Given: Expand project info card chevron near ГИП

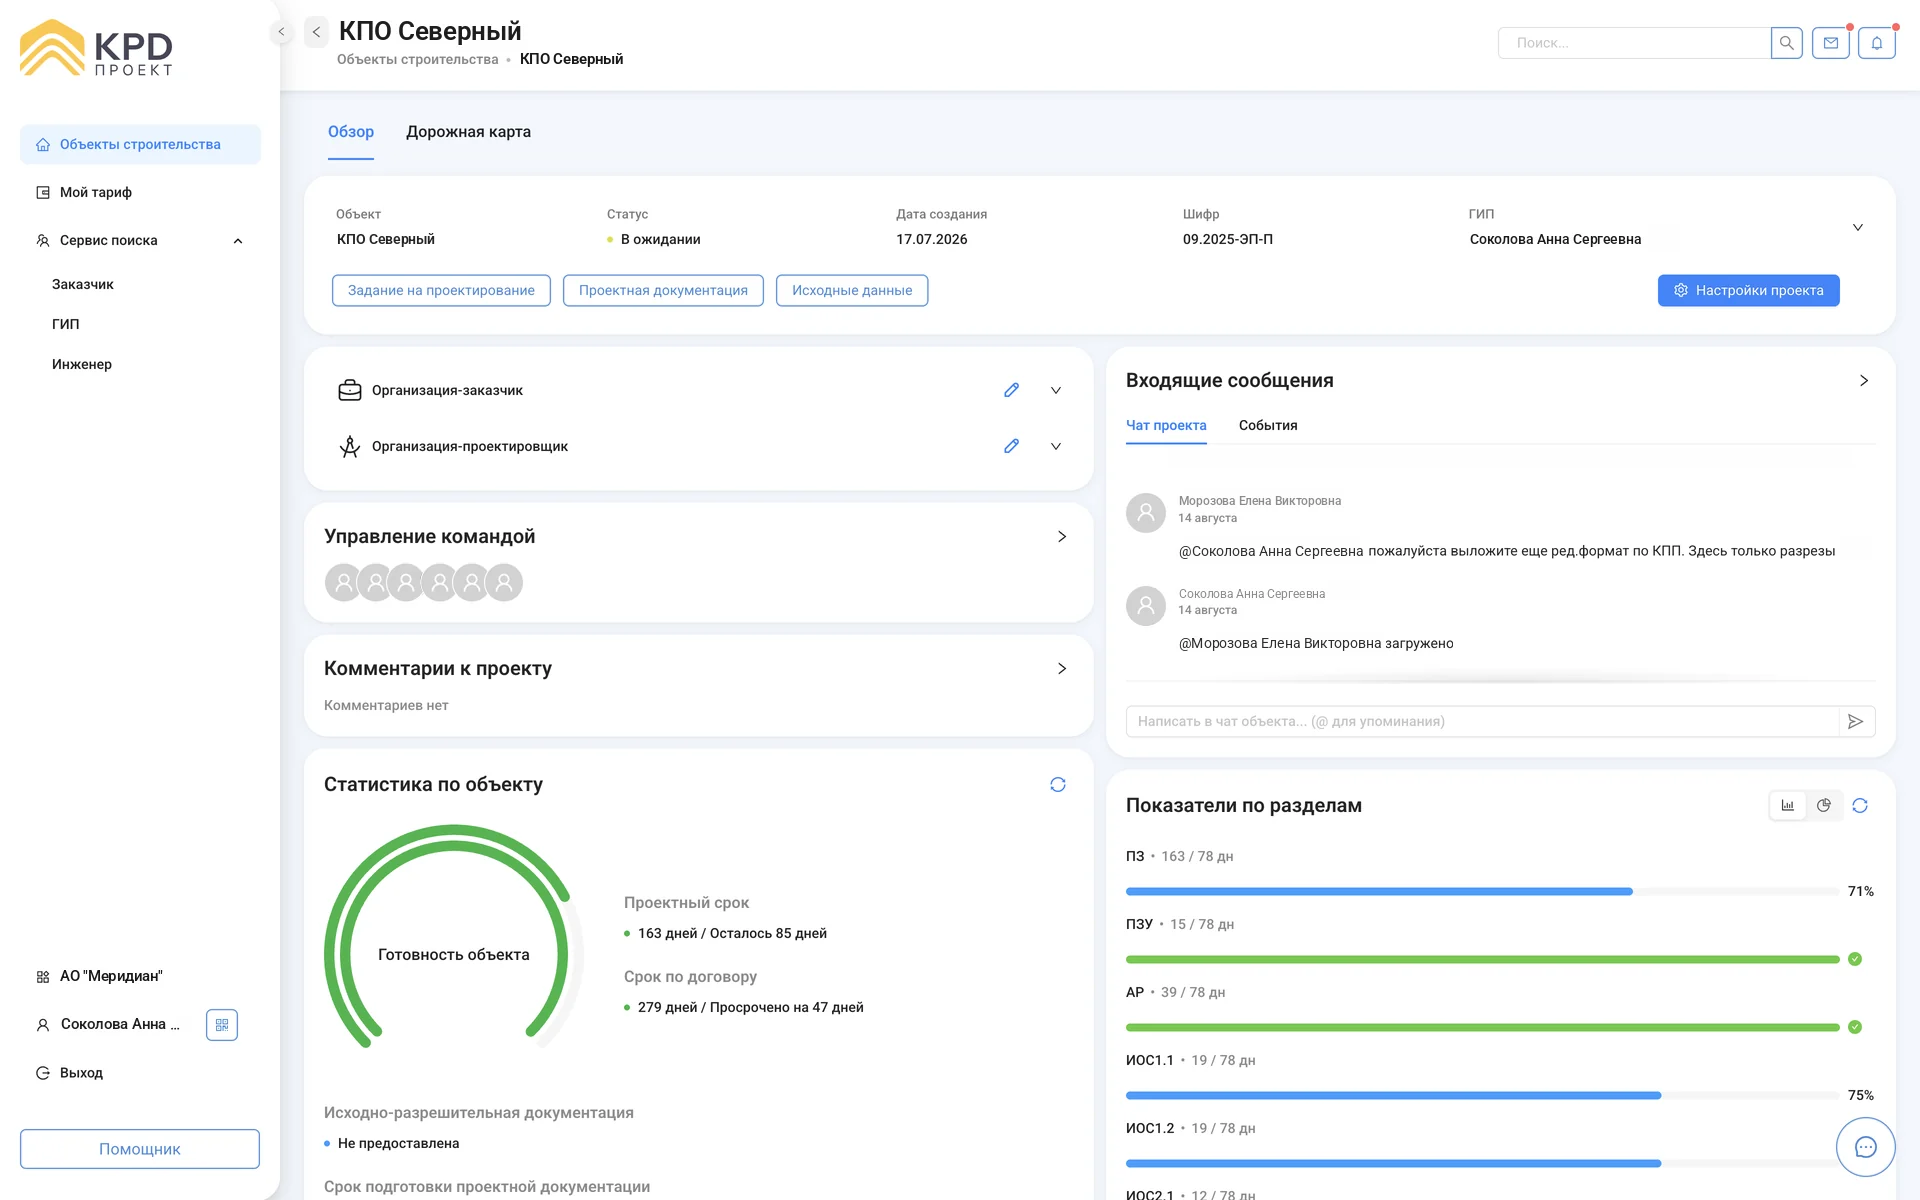Looking at the screenshot, I should pos(1858,227).
